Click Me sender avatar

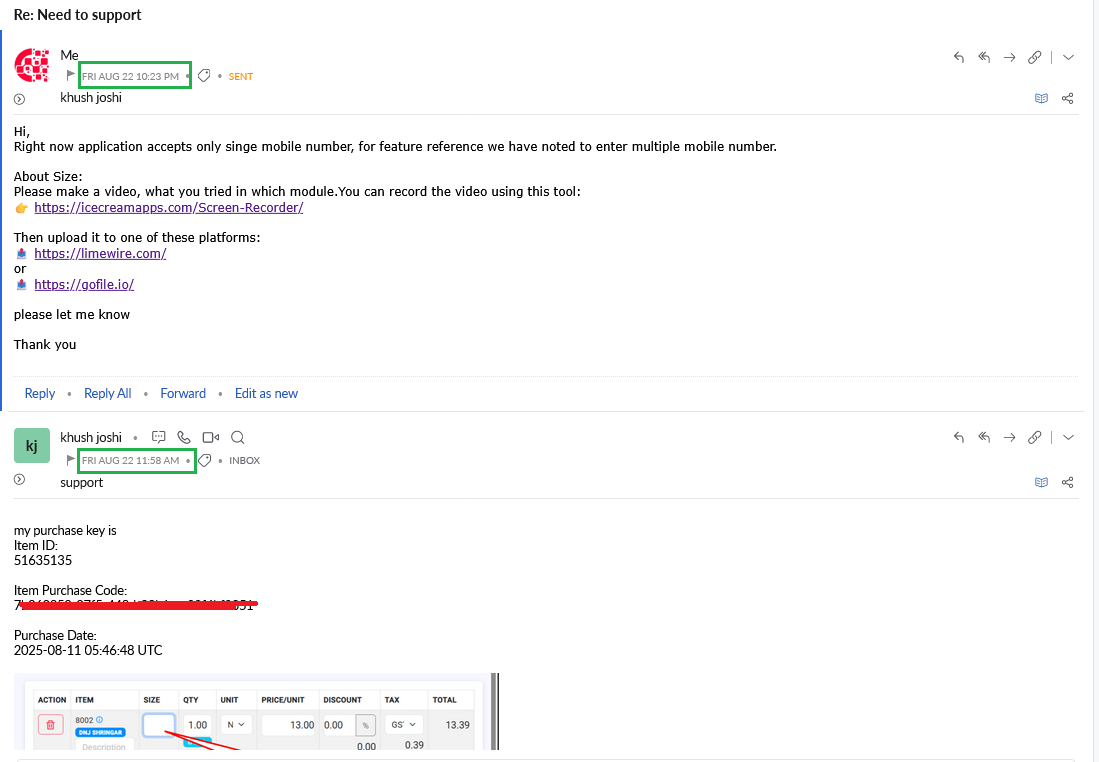pyautogui.click(x=32, y=65)
